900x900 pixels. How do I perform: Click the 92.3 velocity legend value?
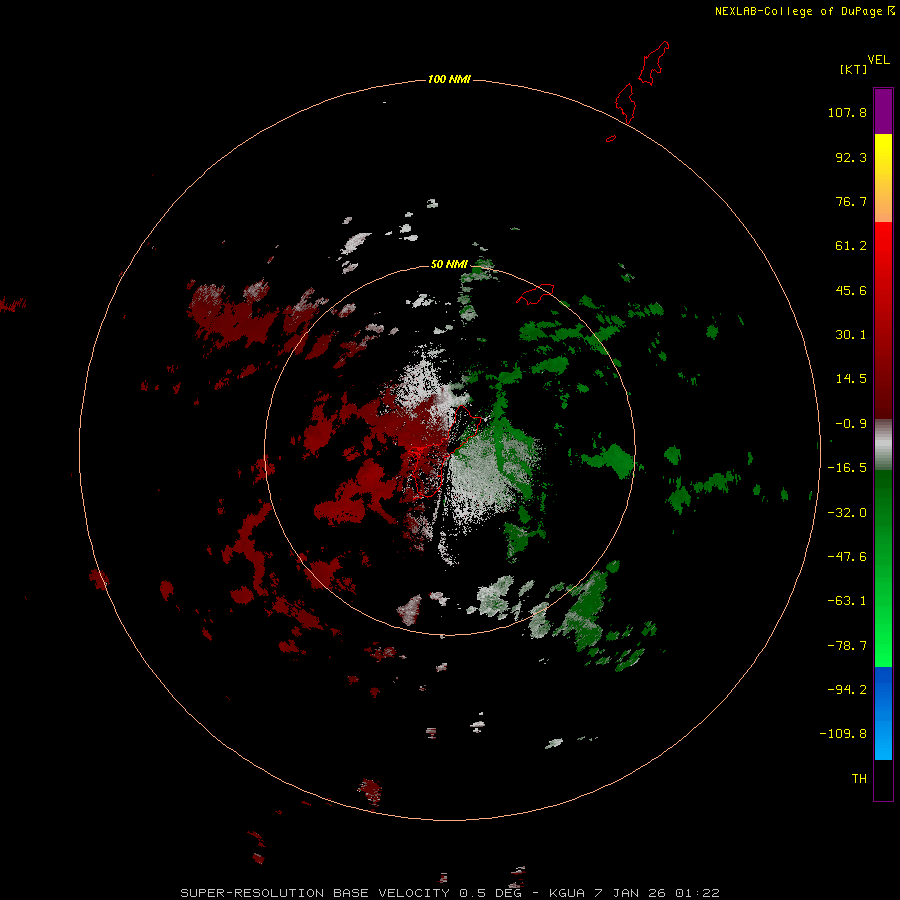(851, 157)
